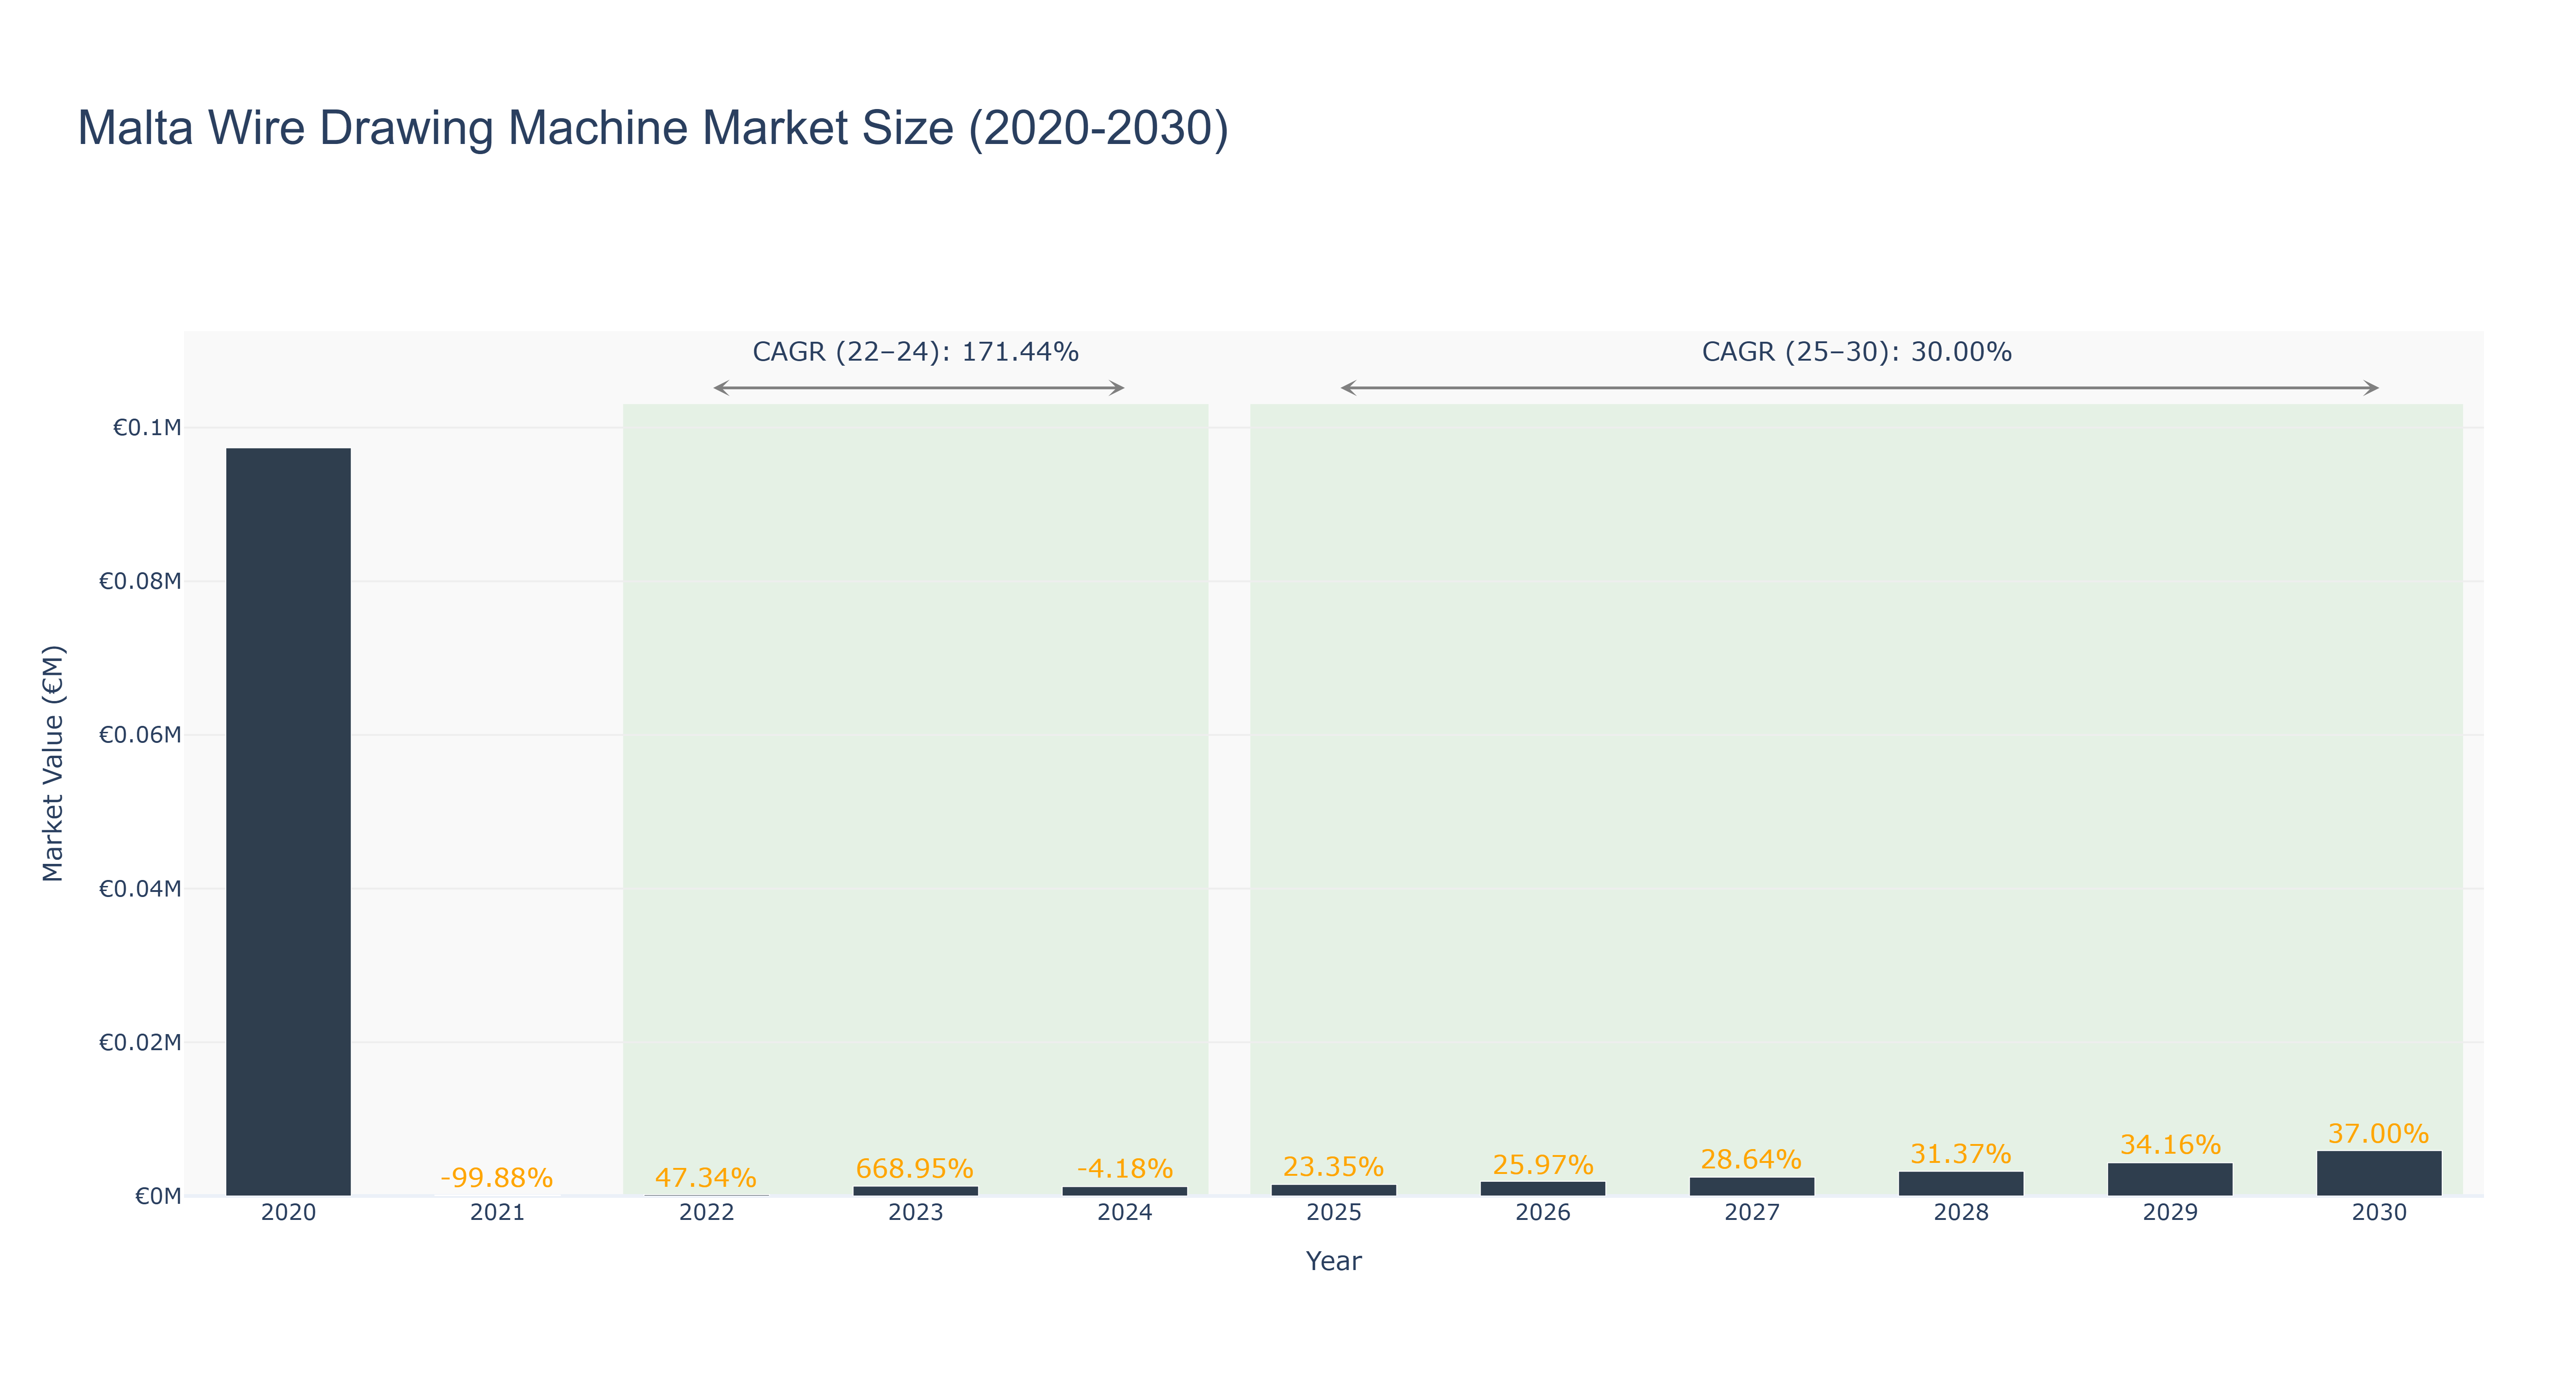Click the 2022 x-axis year label
Viewport: 2576px width, 1380px height.
tap(706, 1213)
